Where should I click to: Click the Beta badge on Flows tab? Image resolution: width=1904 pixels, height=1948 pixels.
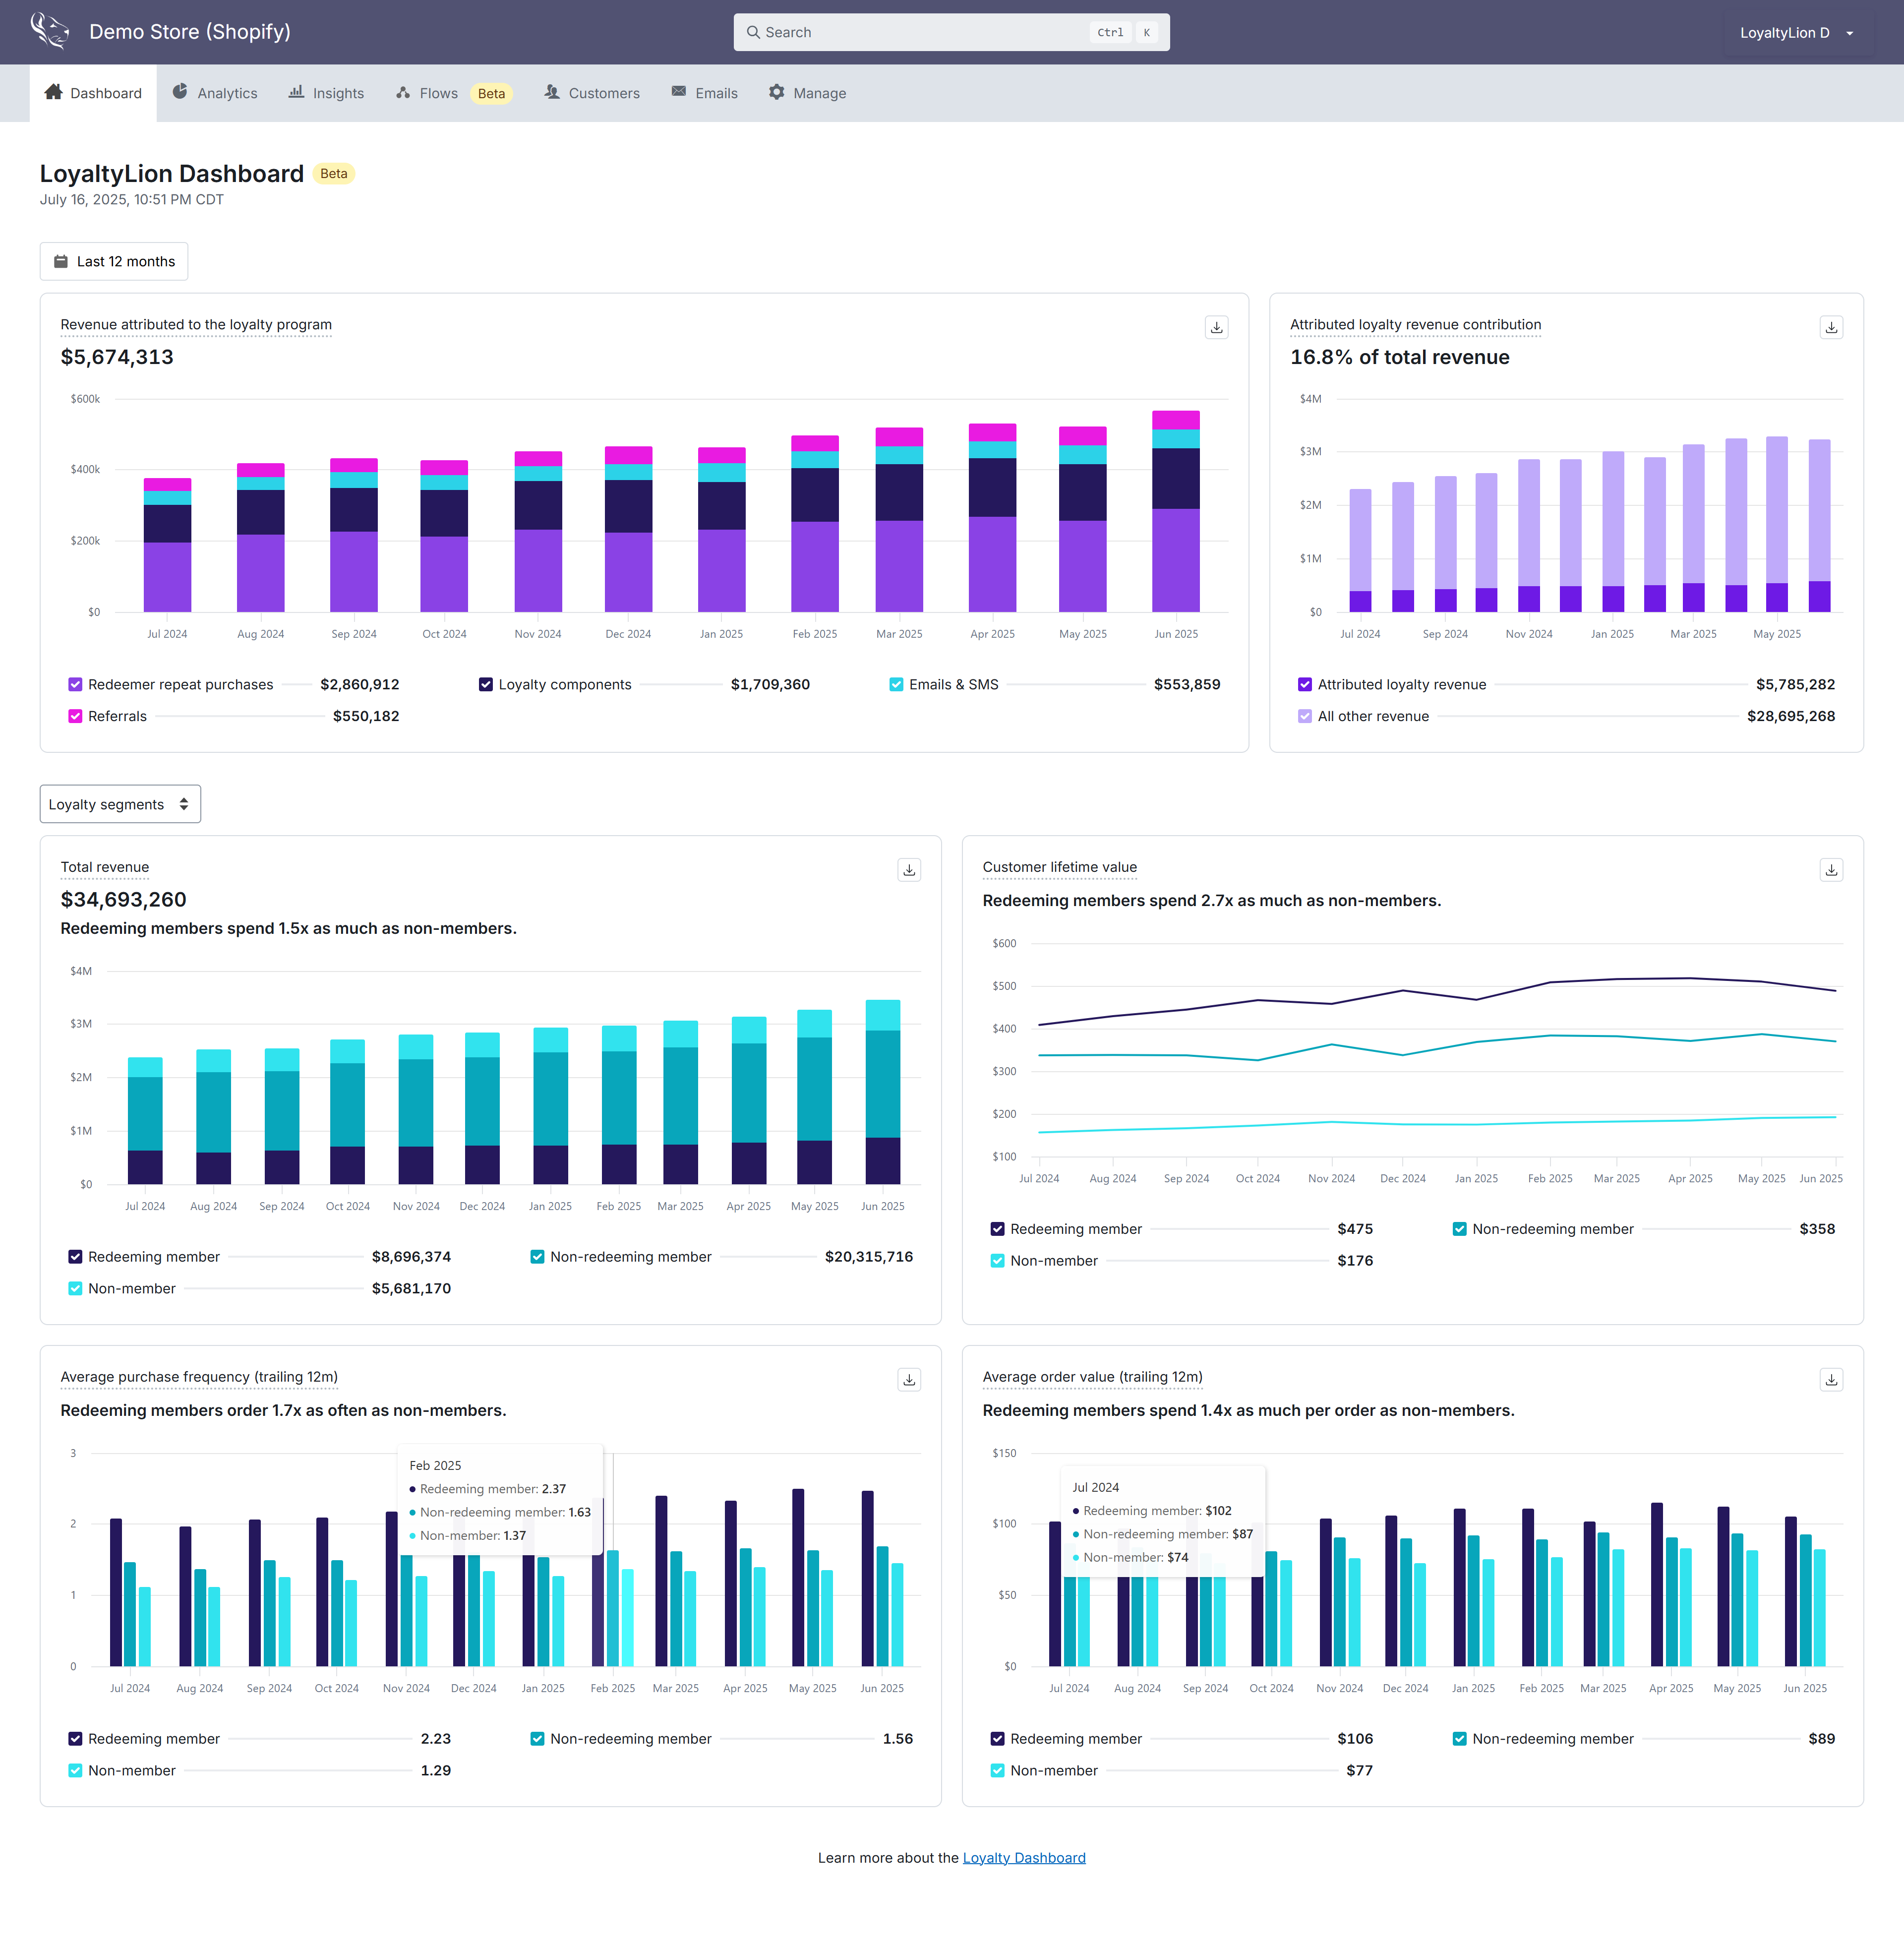point(491,94)
